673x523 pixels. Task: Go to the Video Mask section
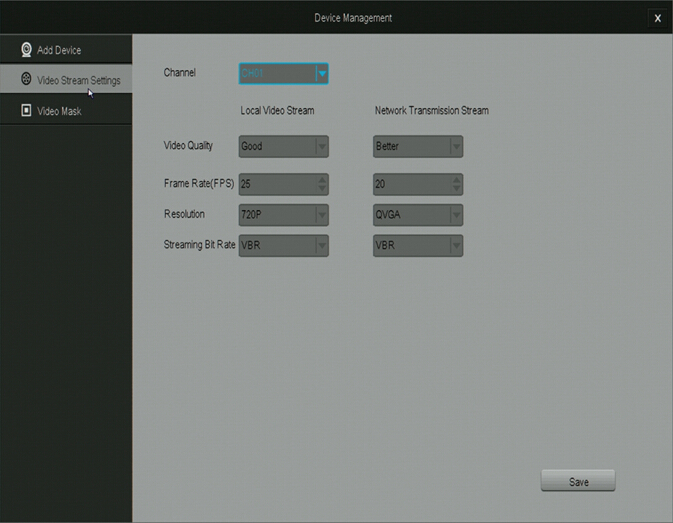(66, 110)
